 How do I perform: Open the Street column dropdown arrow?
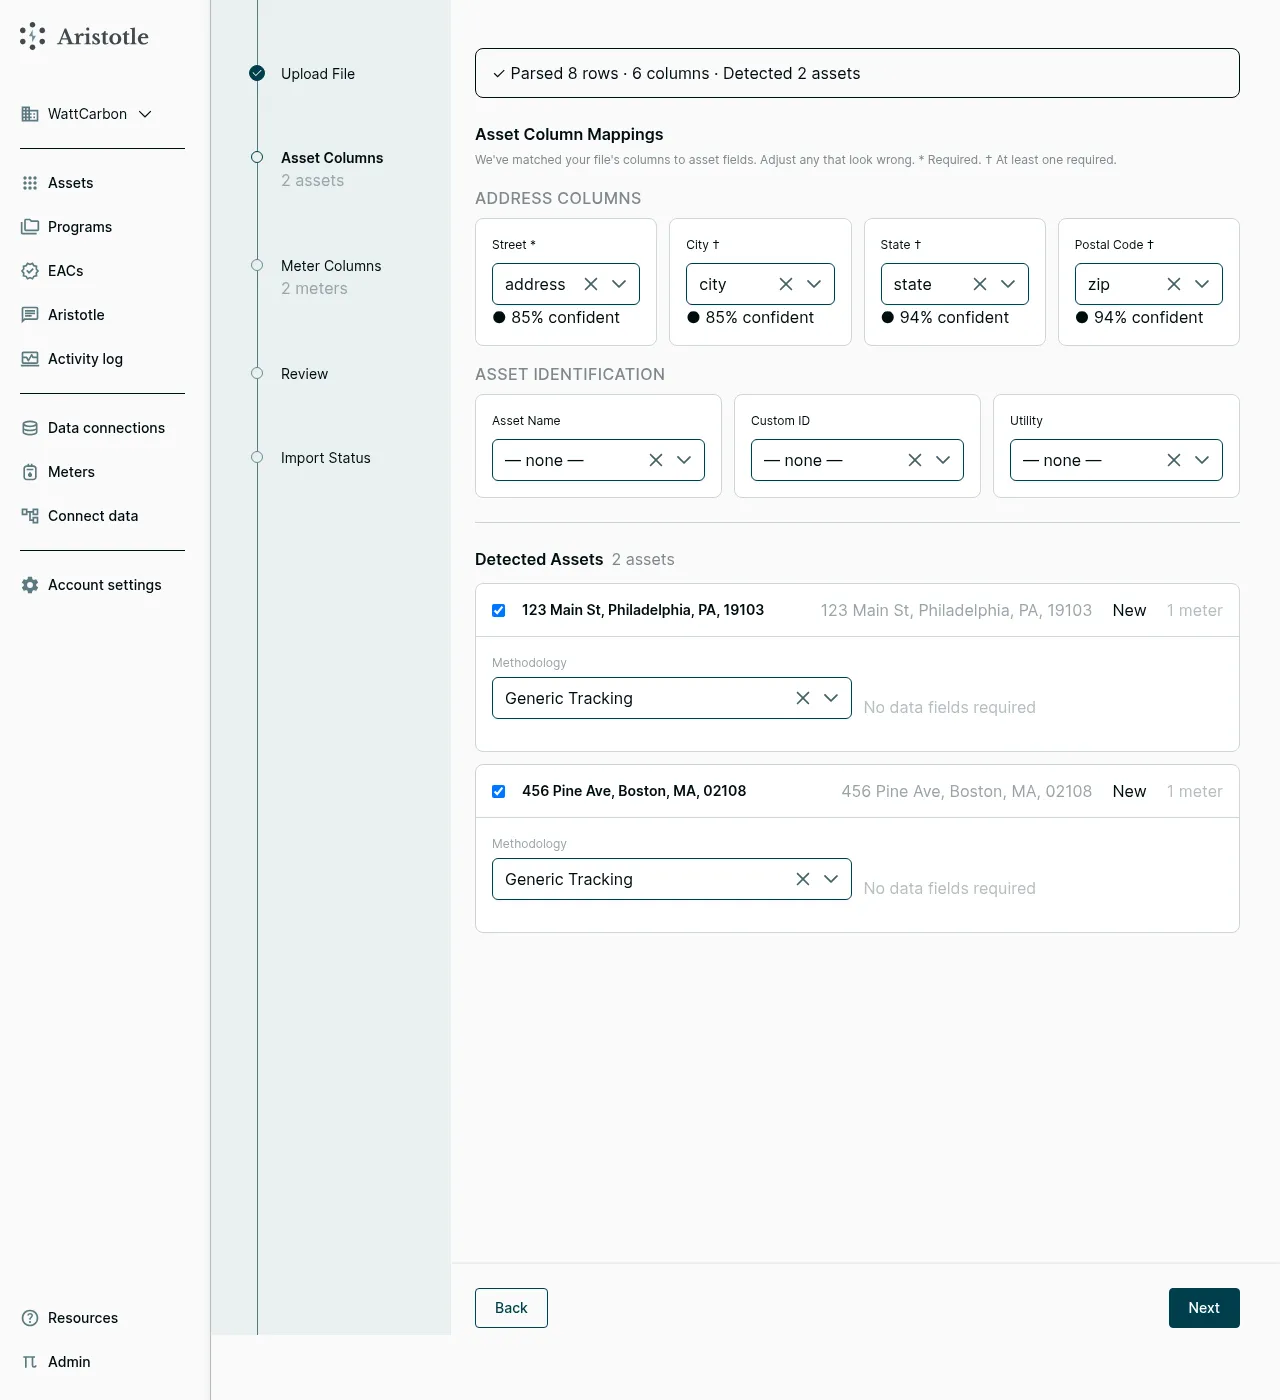[619, 284]
